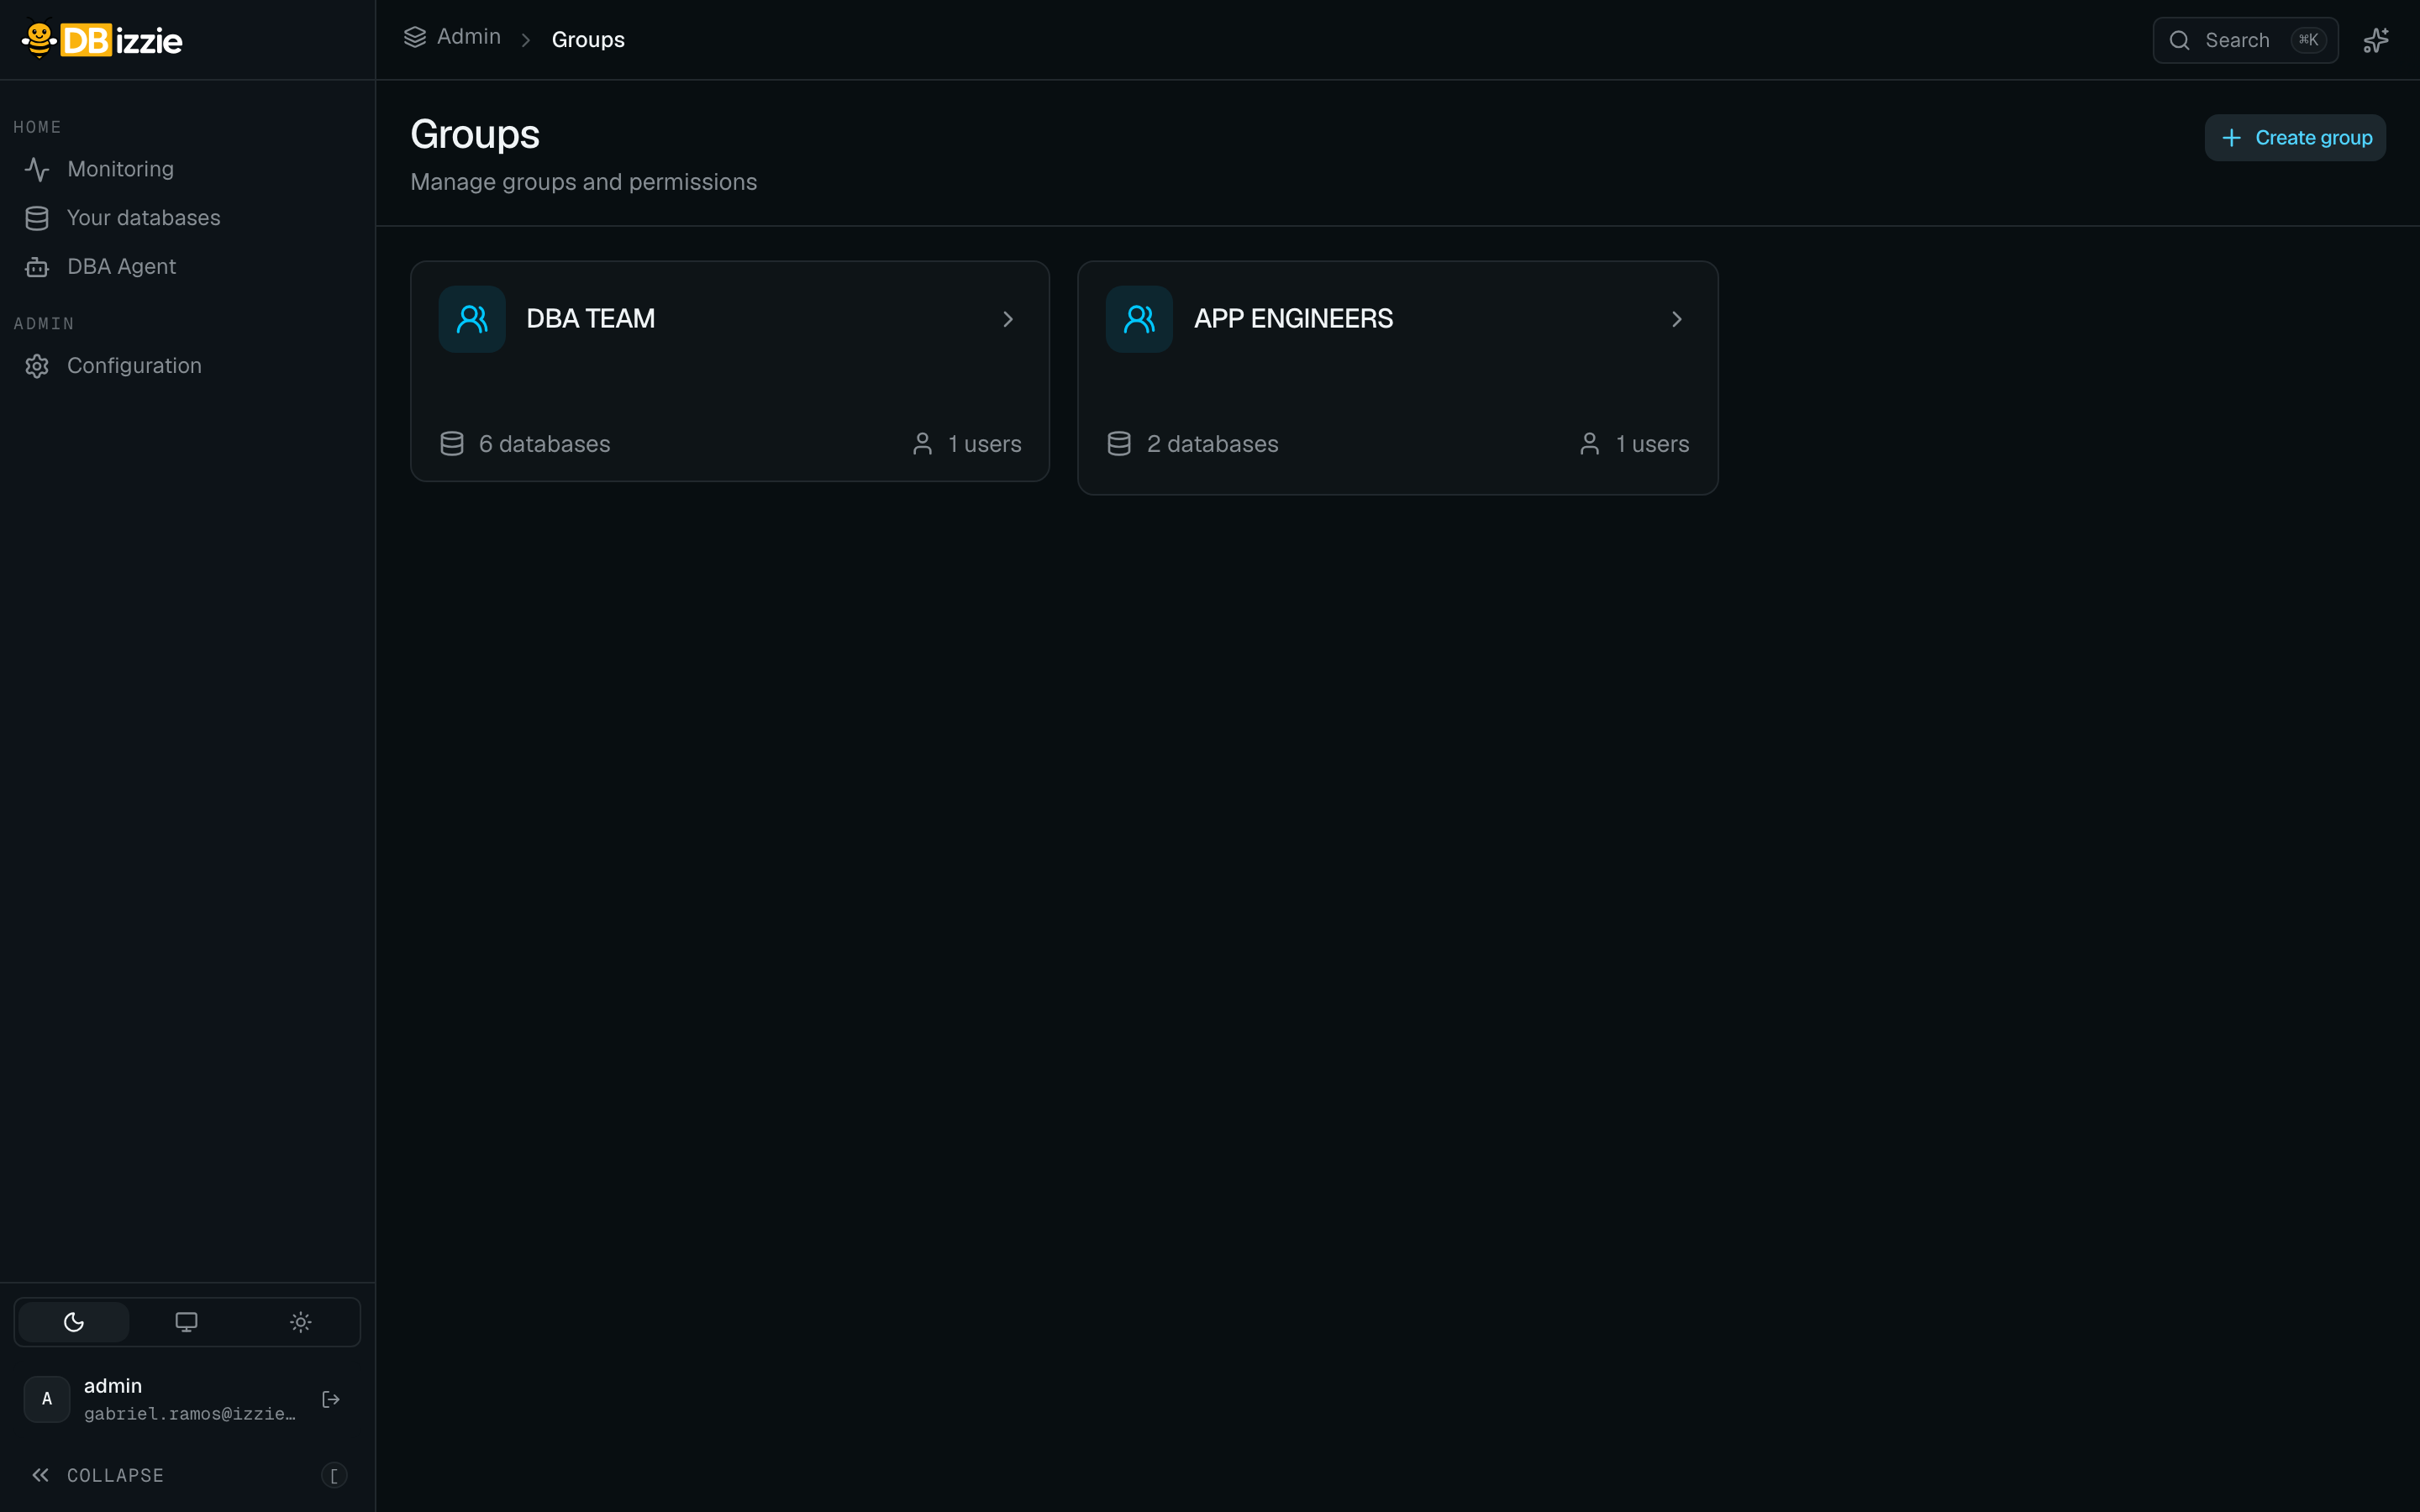Screen dimensions: 2420x1512
Task: Log out using the sign-out icon
Action: (x=331, y=1399)
